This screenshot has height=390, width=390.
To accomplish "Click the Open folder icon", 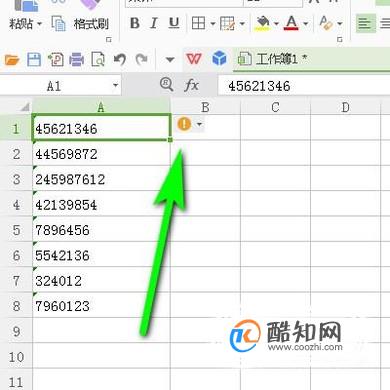I will pyautogui.click(x=12, y=60).
